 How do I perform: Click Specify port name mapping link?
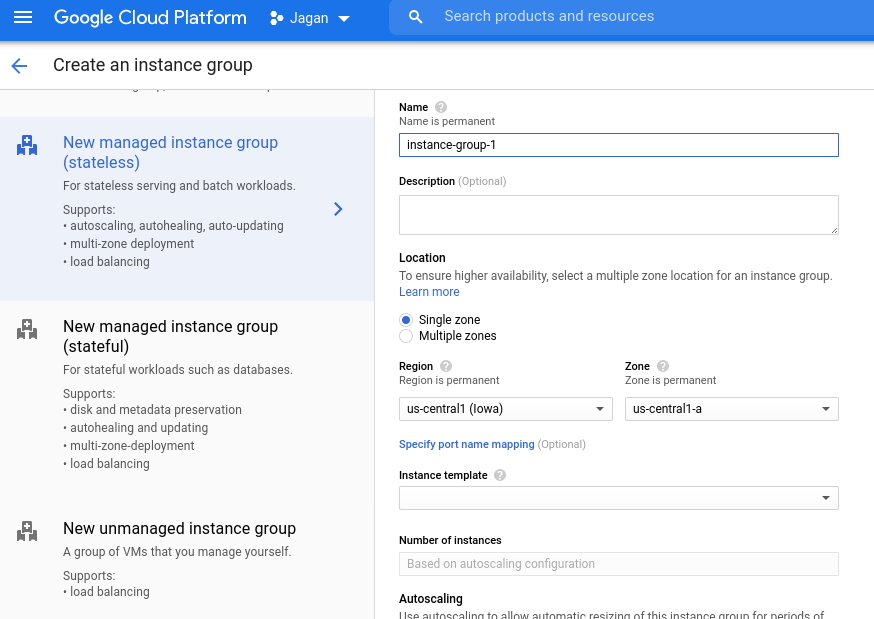tap(467, 445)
